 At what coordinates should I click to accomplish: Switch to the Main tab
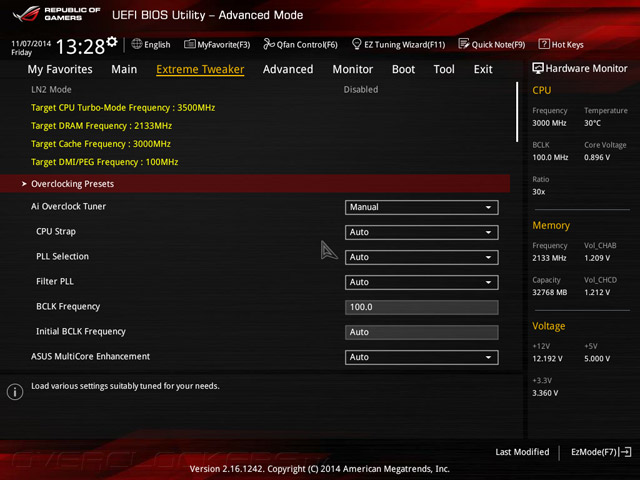tap(124, 69)
